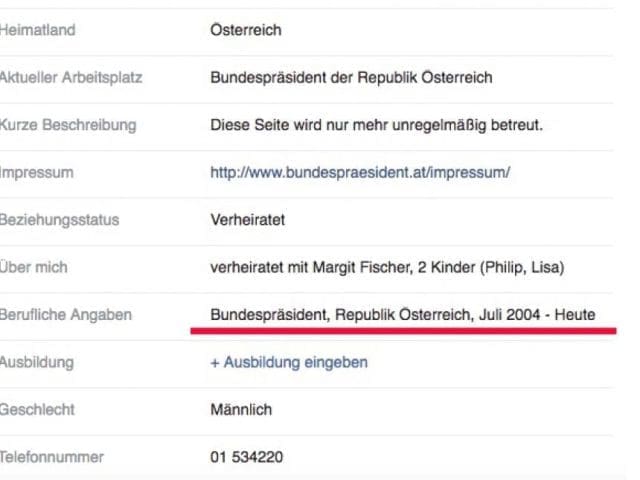Click the 'Österreich' value text
The image size is (640, 480).
coord(246,30)
